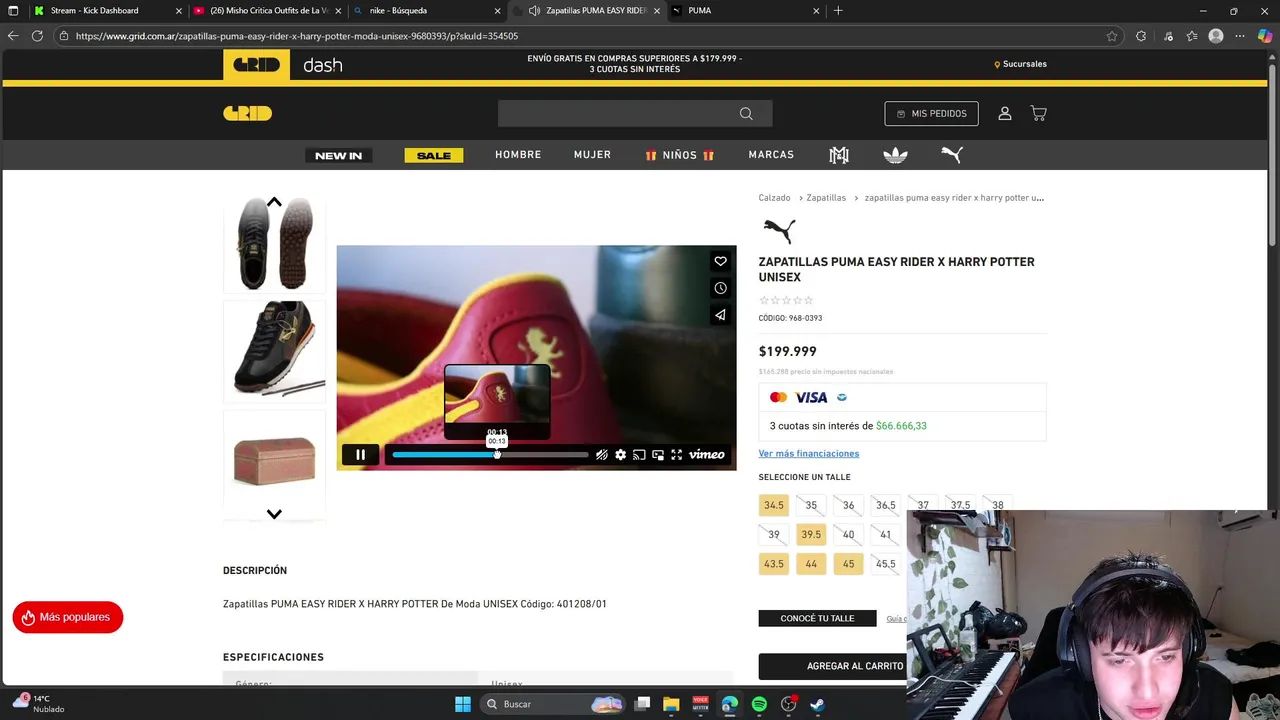
Task: Open the HOMBRE menu
Action: 518,155
